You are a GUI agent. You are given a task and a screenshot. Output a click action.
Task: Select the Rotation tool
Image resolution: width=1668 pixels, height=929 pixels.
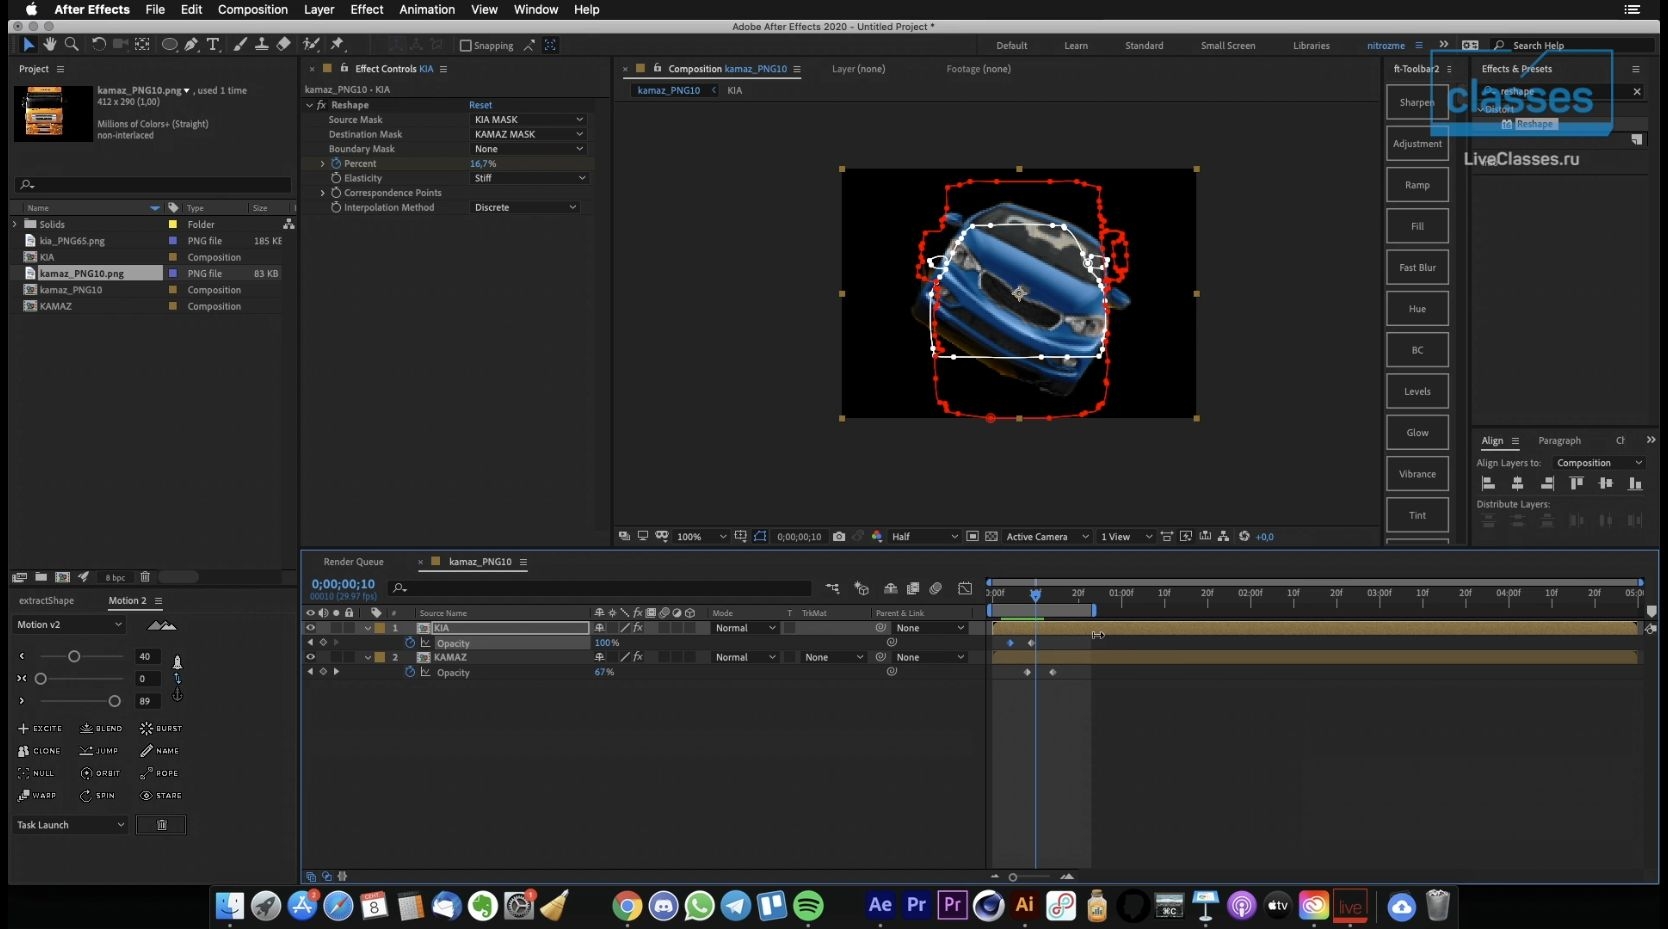pos(98,44)
